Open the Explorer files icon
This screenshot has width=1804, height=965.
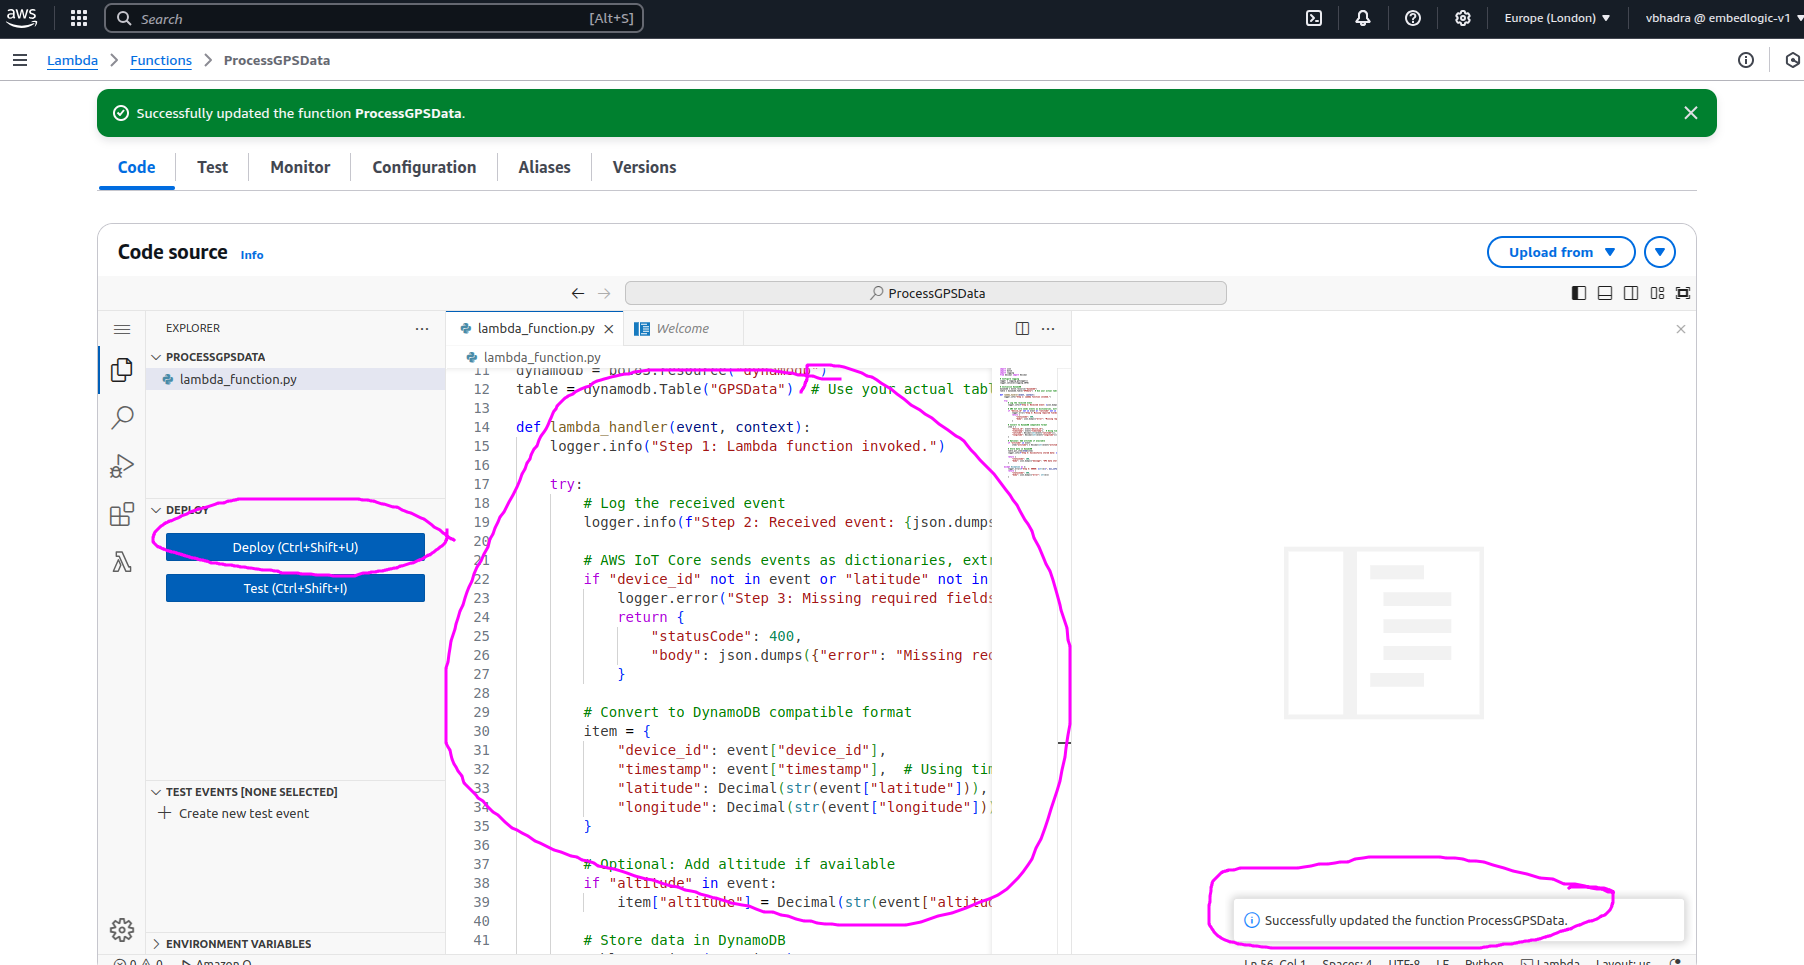coord(122,370)
